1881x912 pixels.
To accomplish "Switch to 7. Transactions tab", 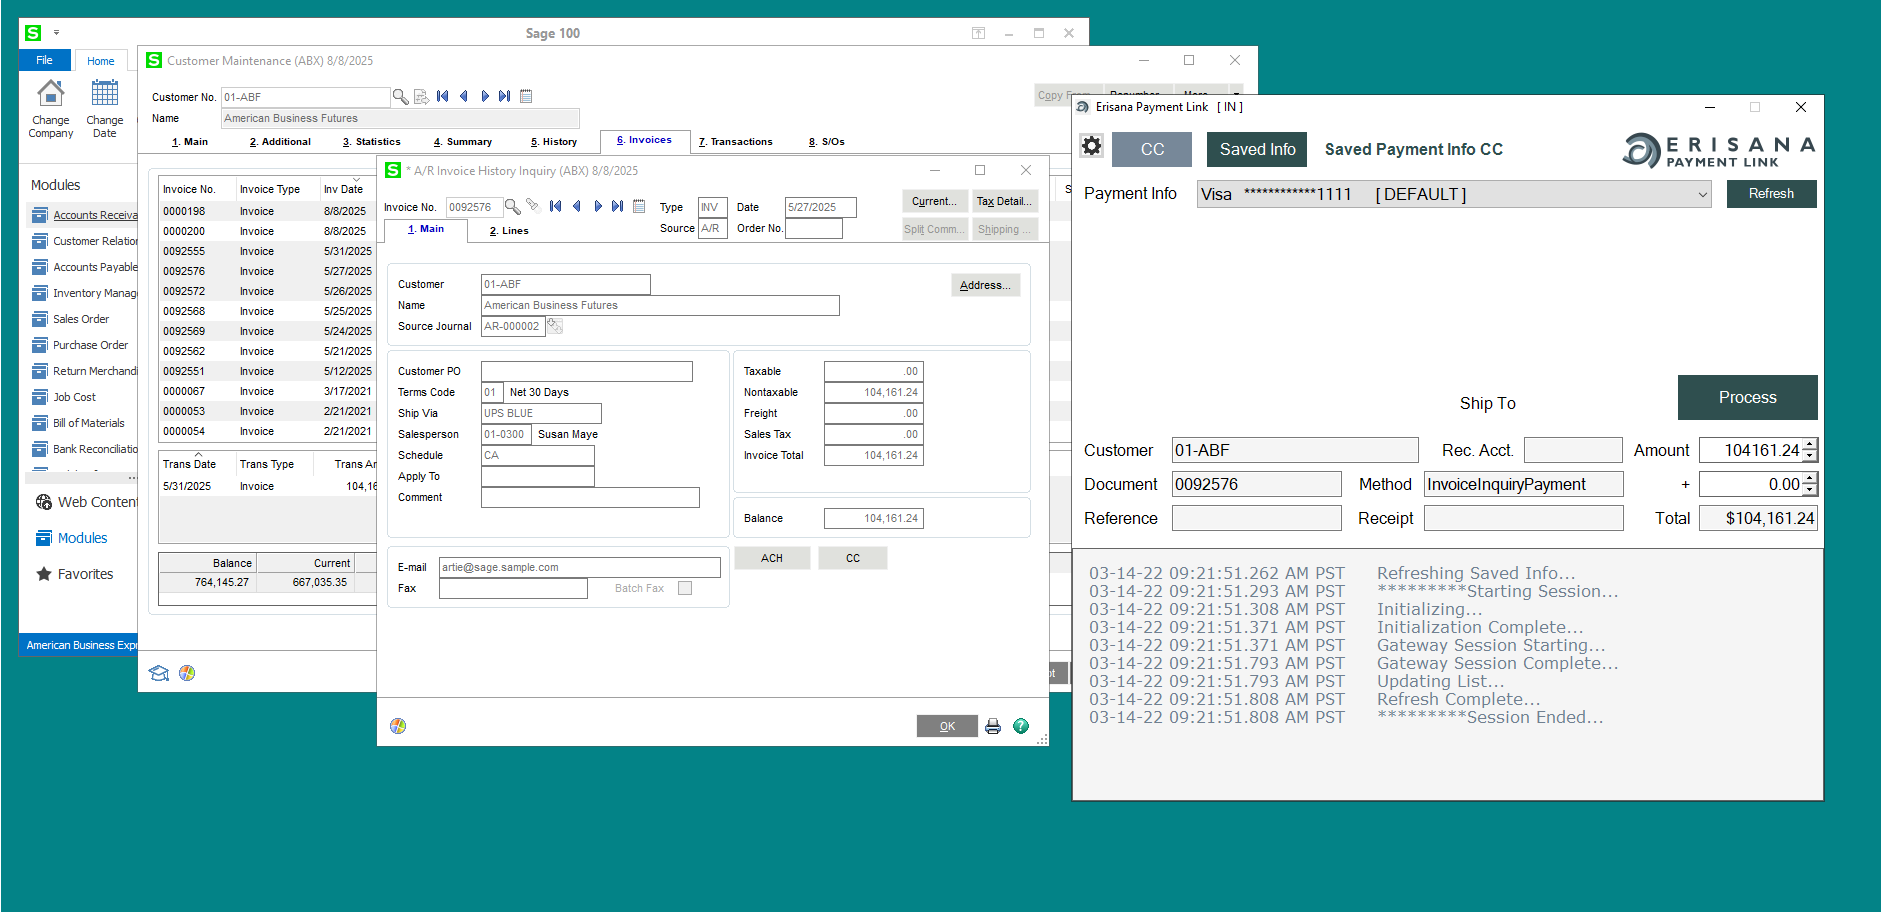I will tap(736, 142).
